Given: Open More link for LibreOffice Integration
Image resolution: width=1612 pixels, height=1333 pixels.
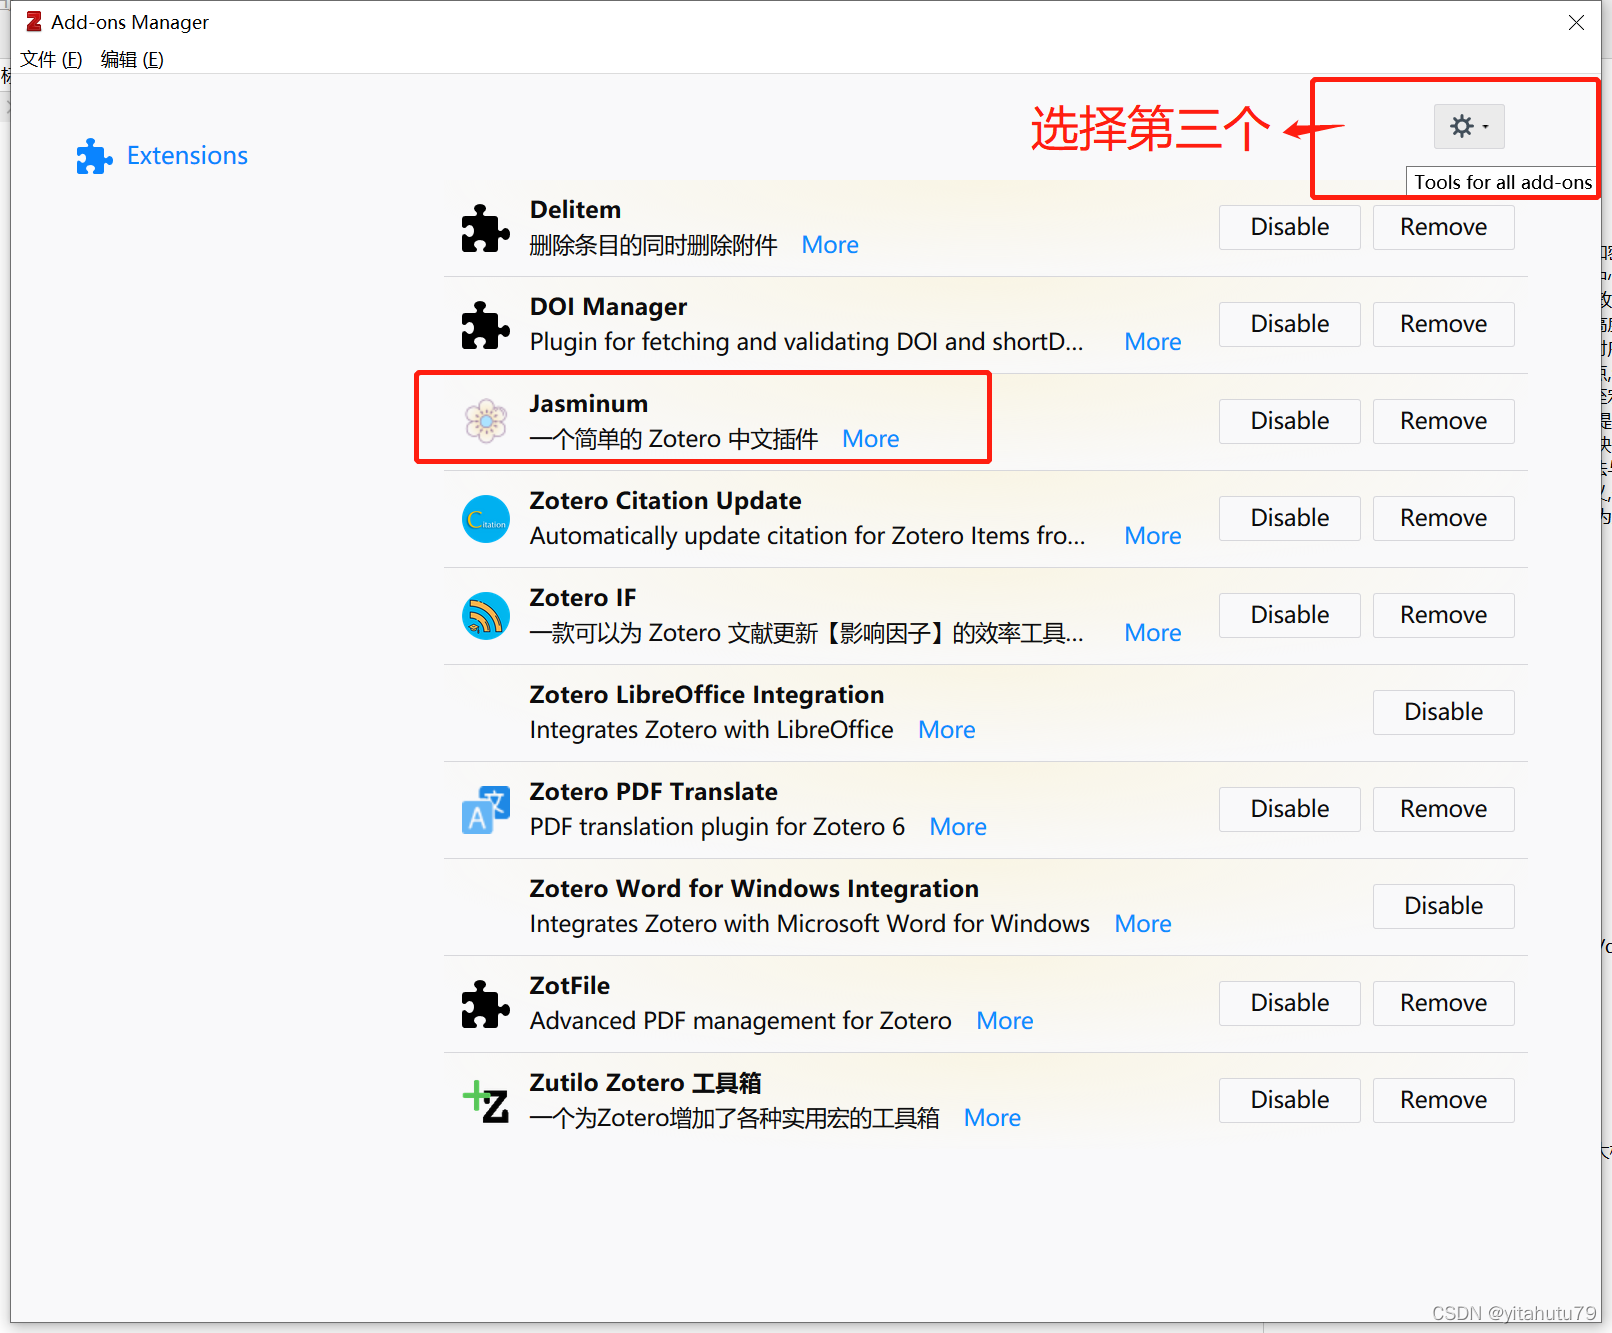Looking at the screenshot, I should pos(947,730).
